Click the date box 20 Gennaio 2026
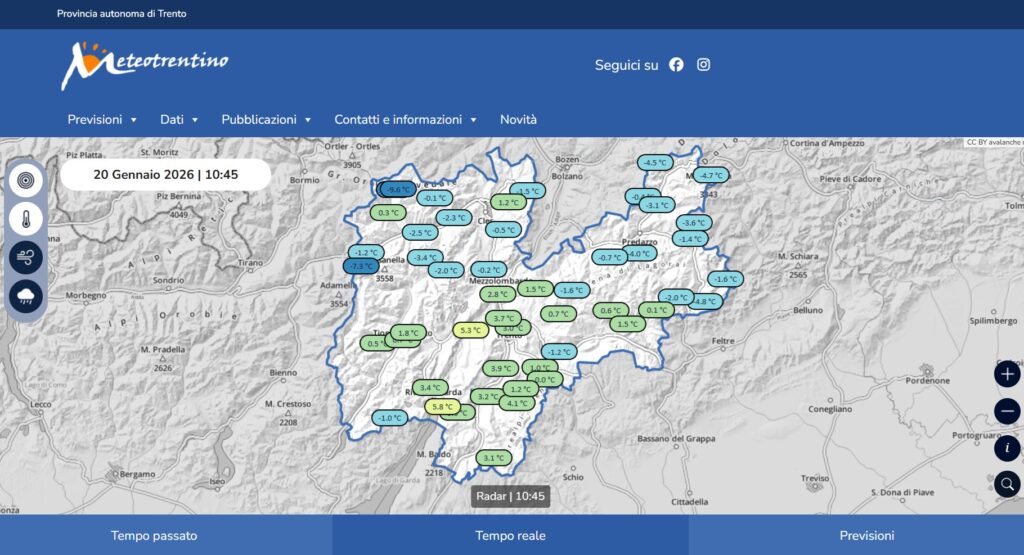 (165, 174)
